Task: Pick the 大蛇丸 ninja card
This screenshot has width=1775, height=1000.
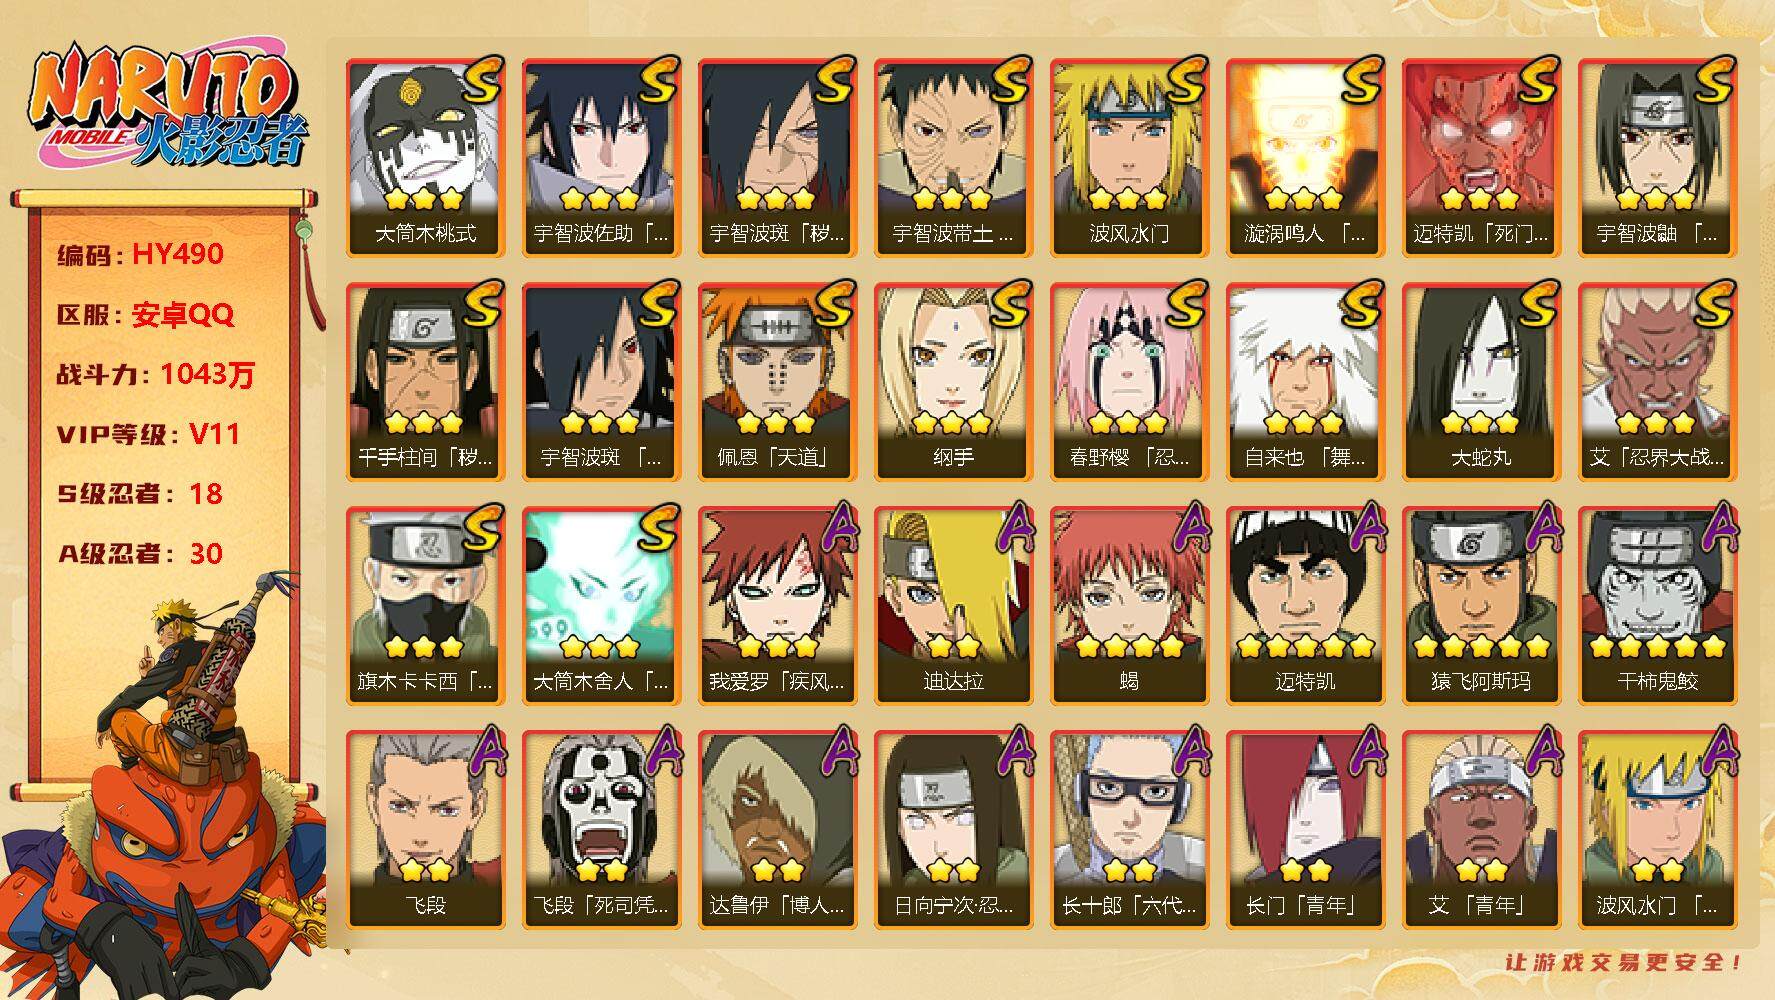Action: (1481, 382)
